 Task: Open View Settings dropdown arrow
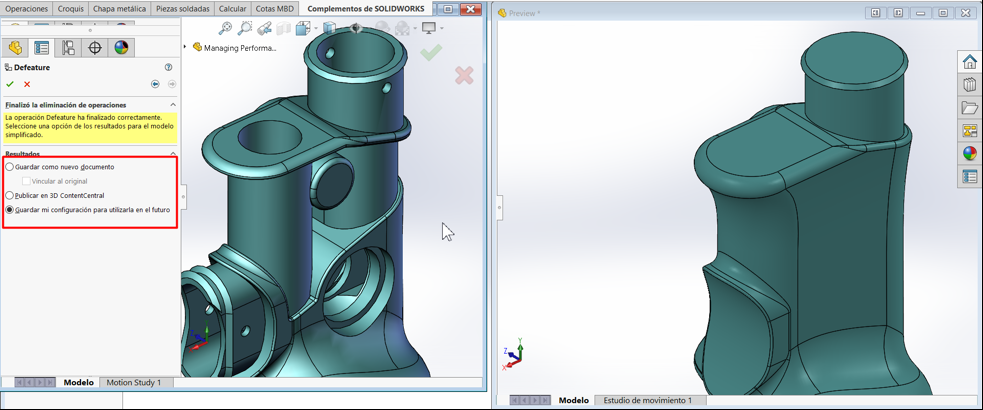[x=442, y=28]
